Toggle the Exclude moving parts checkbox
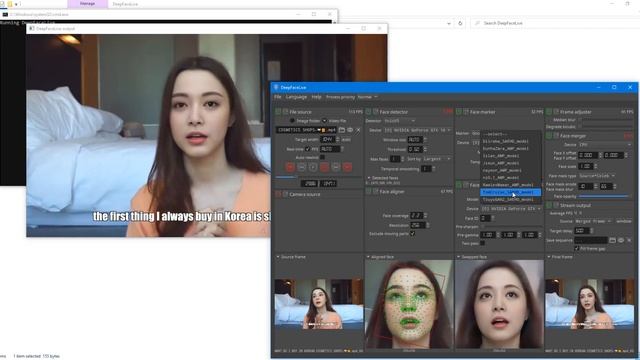 pos(412,234)
